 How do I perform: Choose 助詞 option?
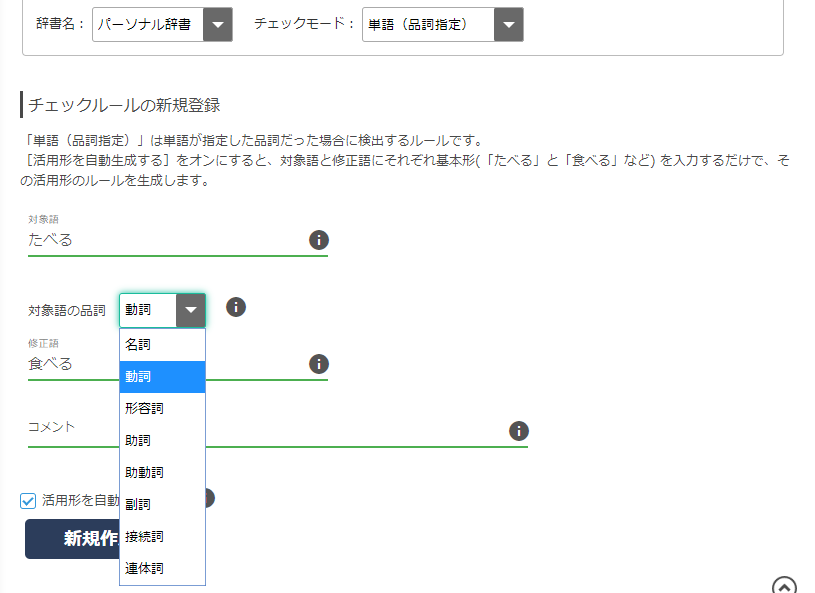click(x=162, y=441)
